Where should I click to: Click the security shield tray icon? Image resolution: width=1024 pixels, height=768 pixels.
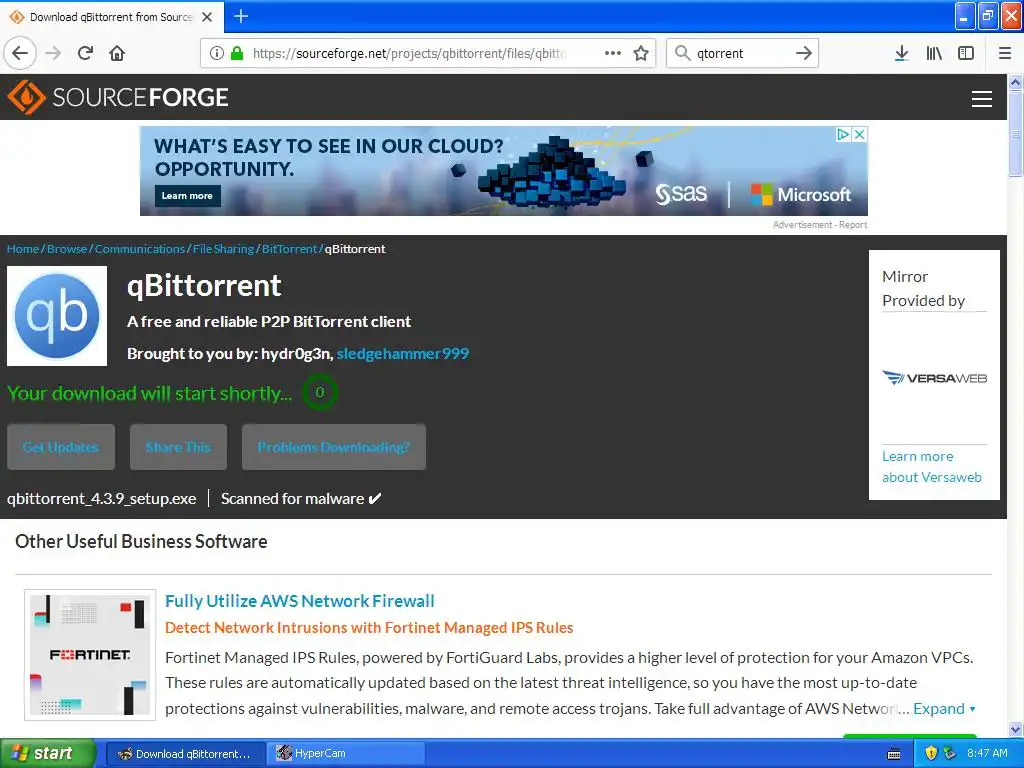931,753
